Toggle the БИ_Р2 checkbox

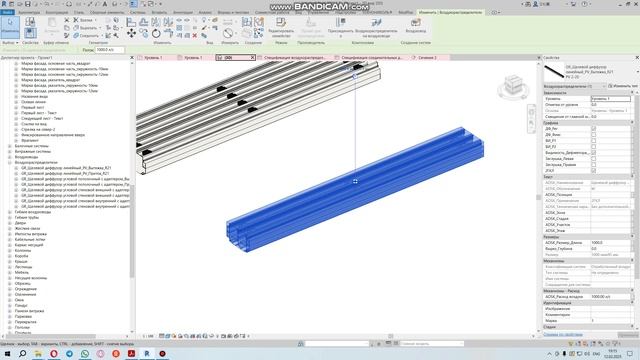coord(593,147)
